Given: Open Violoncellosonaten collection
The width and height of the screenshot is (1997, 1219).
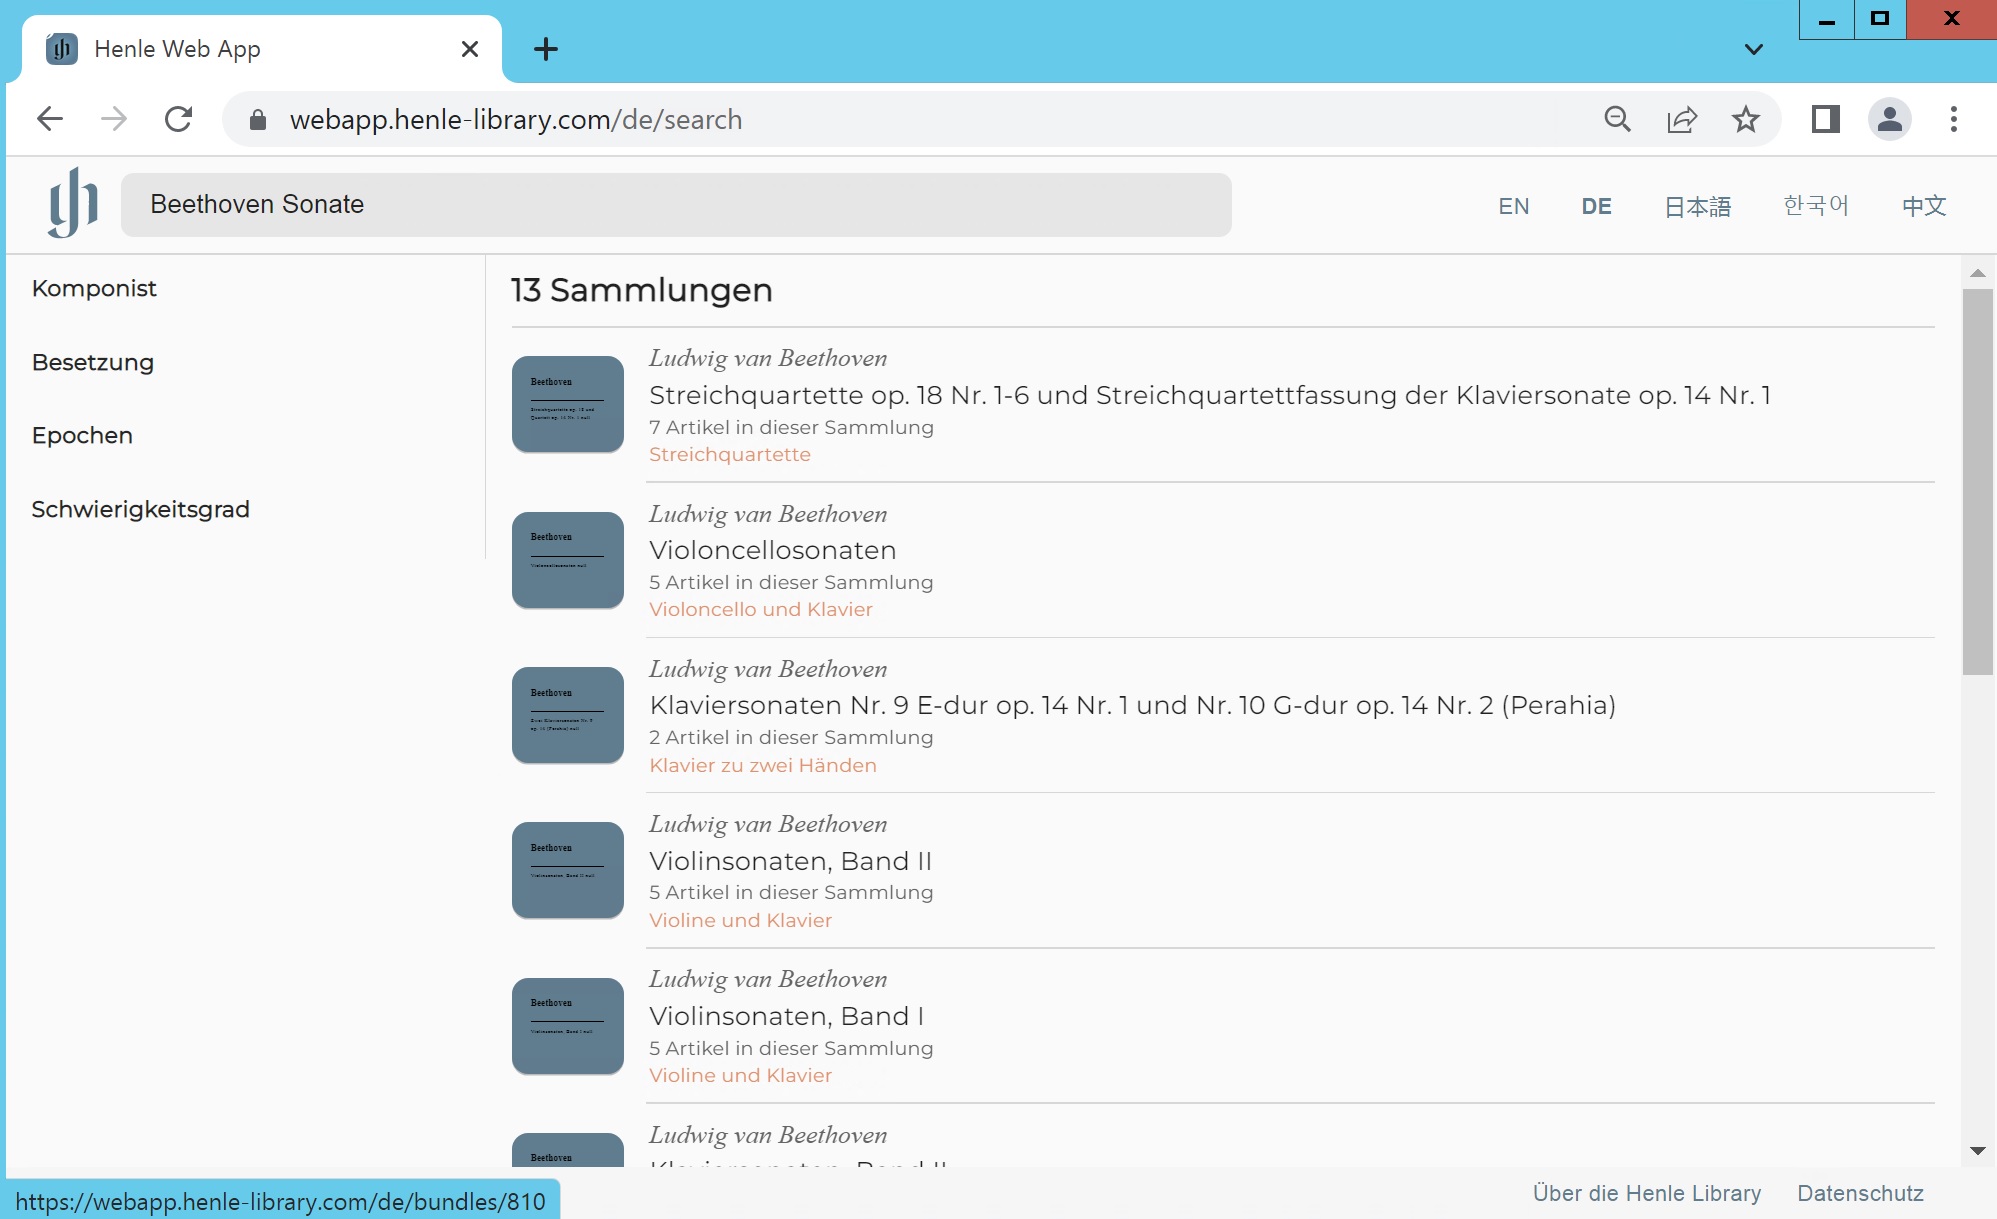Looking at the screenshot, I should (x=772, y=550).
